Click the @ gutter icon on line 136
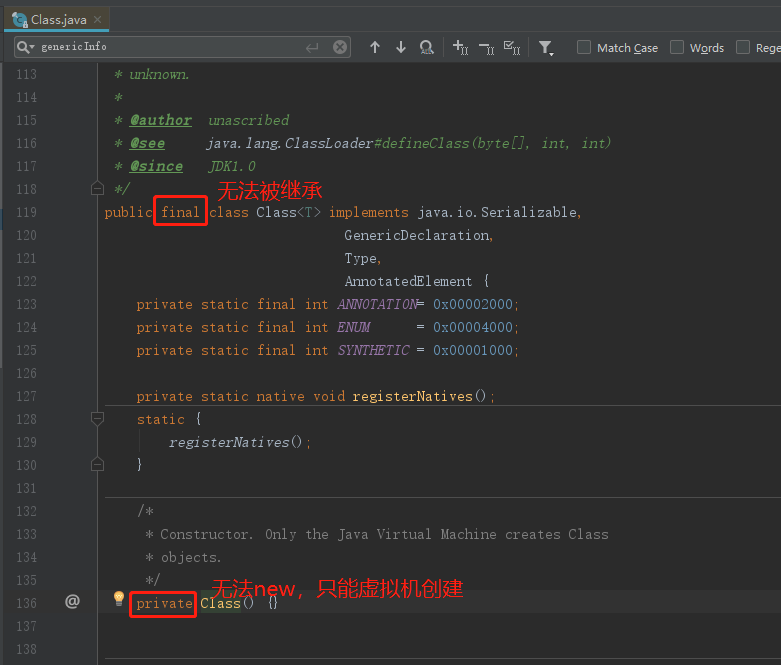Viewport: 781px width, 665px height. (x=72, y=602)
